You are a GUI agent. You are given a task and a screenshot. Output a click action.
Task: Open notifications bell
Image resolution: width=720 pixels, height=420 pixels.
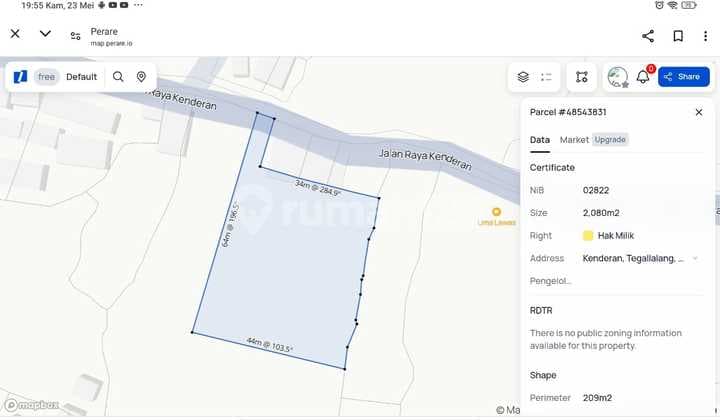(x=643, y=77)
